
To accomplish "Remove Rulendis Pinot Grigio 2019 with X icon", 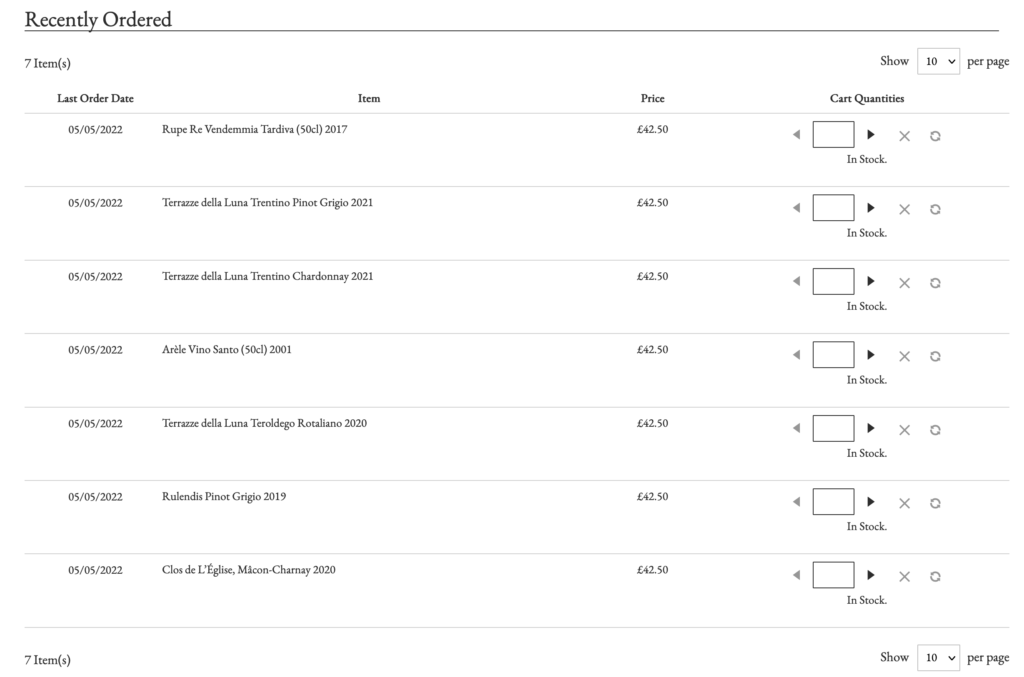I will pos(904,503).
